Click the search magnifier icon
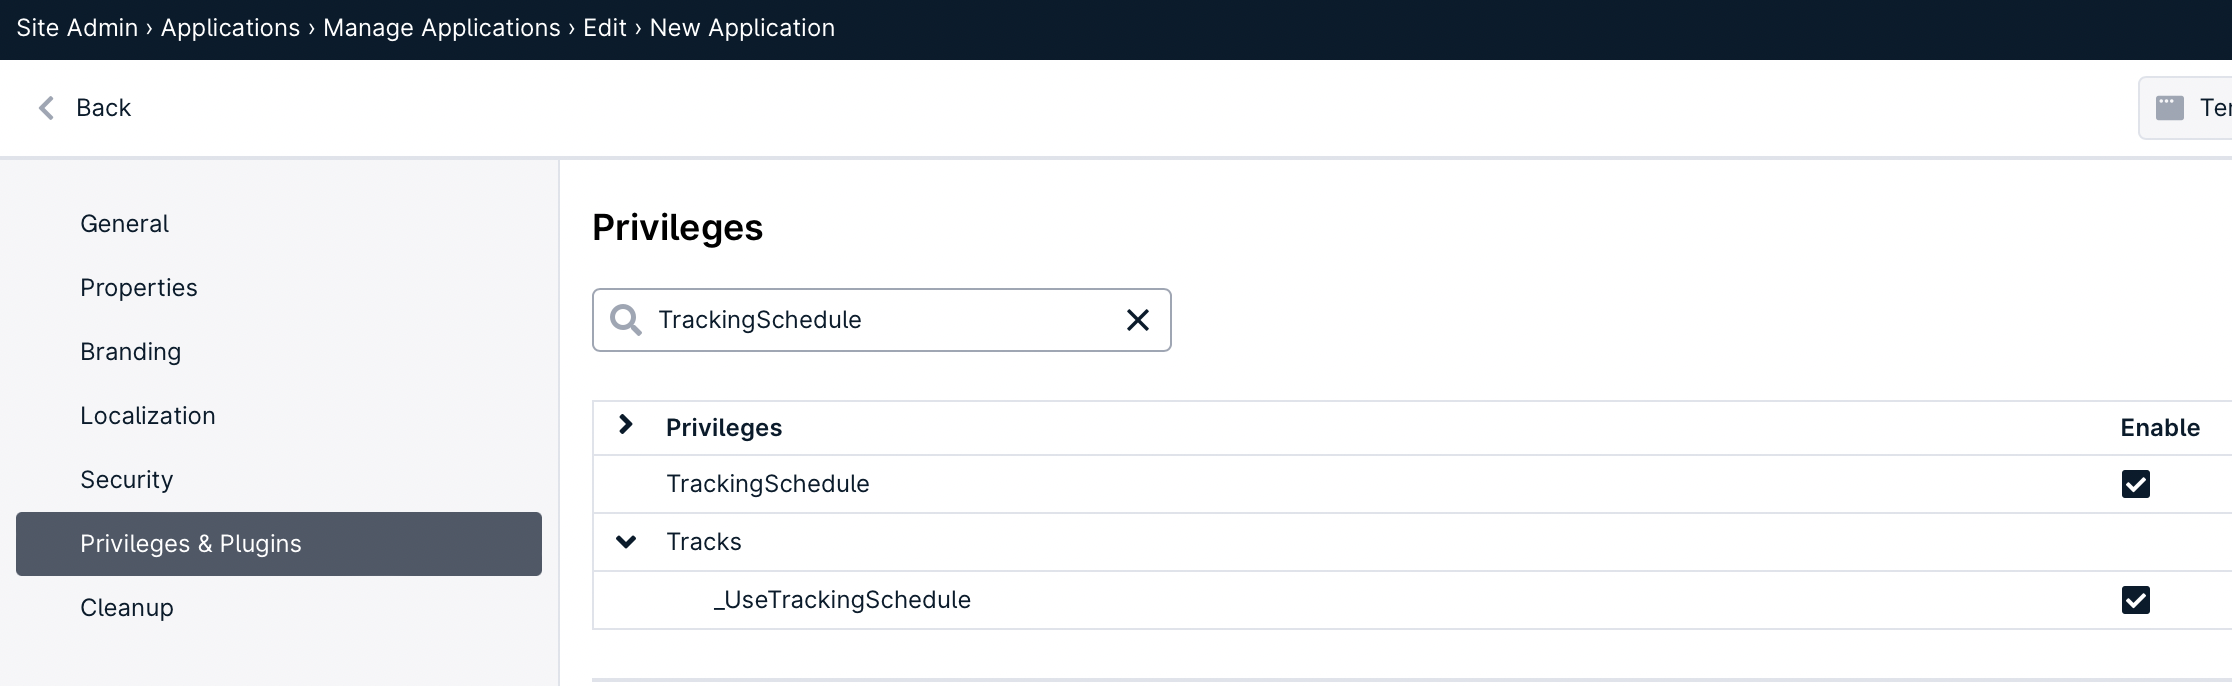 (626, 320)
